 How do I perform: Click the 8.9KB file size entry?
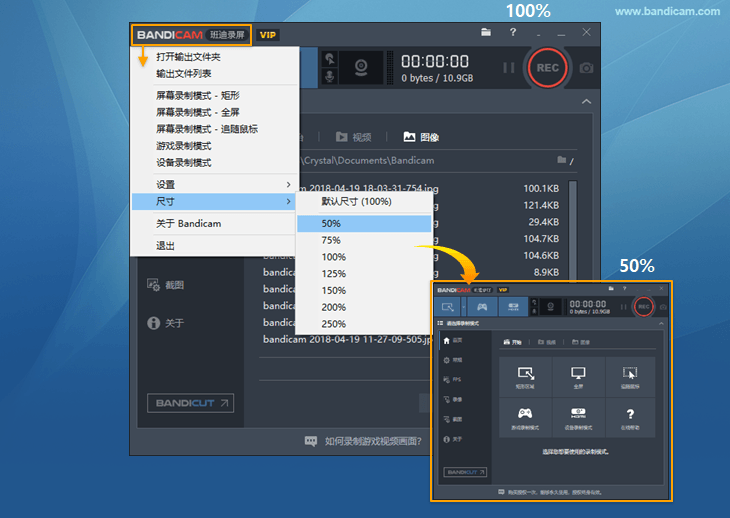click(x=546, y=272)
